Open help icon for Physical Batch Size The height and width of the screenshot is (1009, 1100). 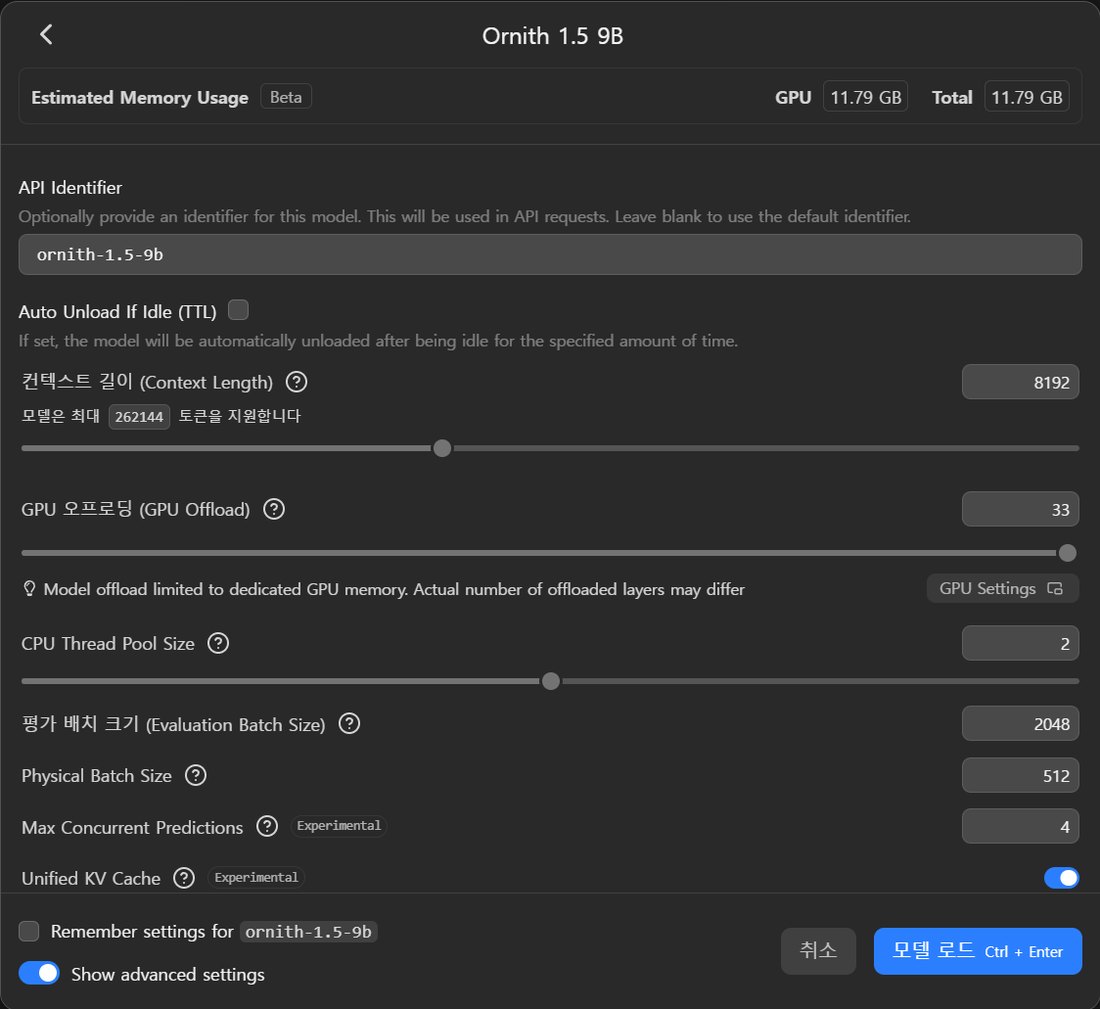(x=195, y=775)
